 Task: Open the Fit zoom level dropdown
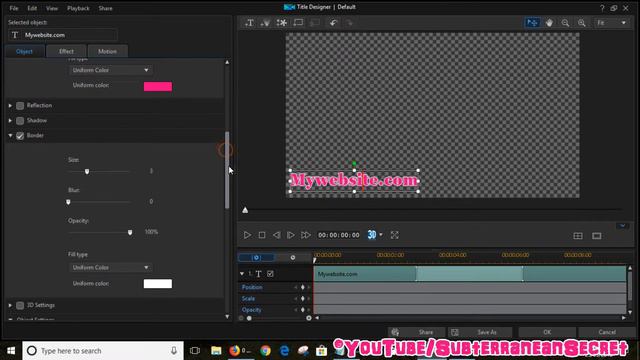pyautogui.click(x=611, y=23)
